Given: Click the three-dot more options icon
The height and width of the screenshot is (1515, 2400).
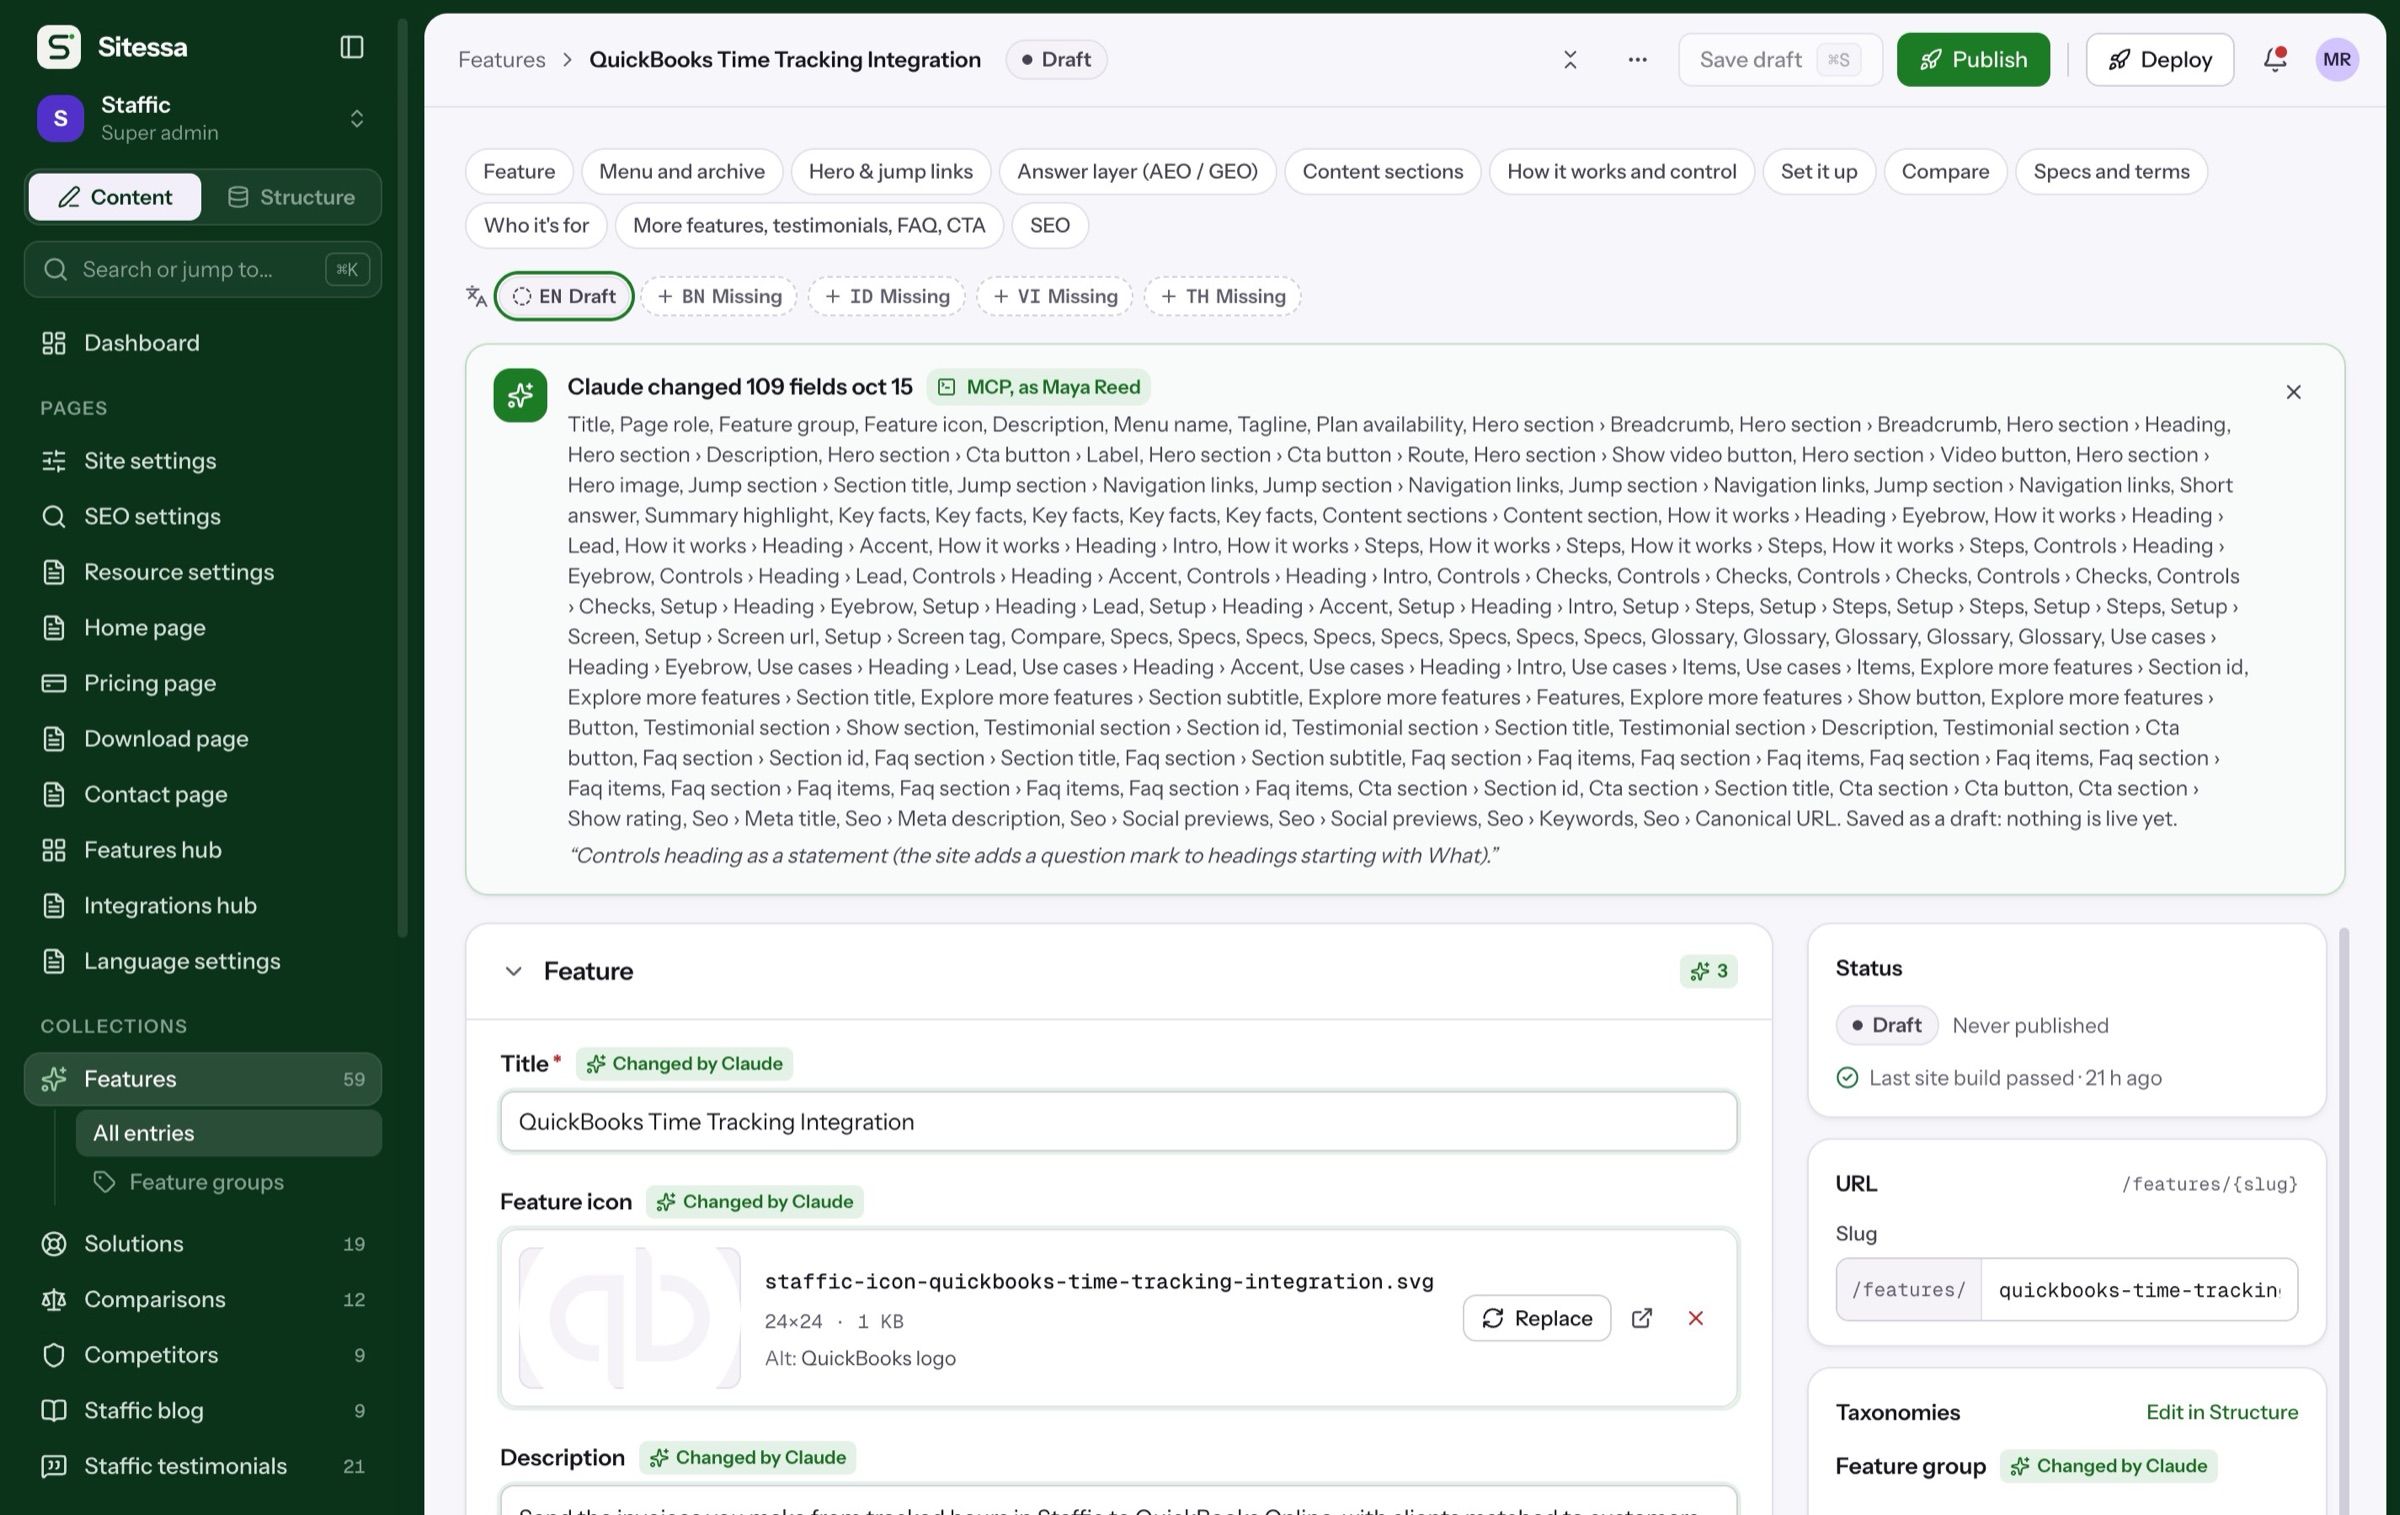Looking at the screenshot, I should pyautogui.click(x=1637, y=59).
